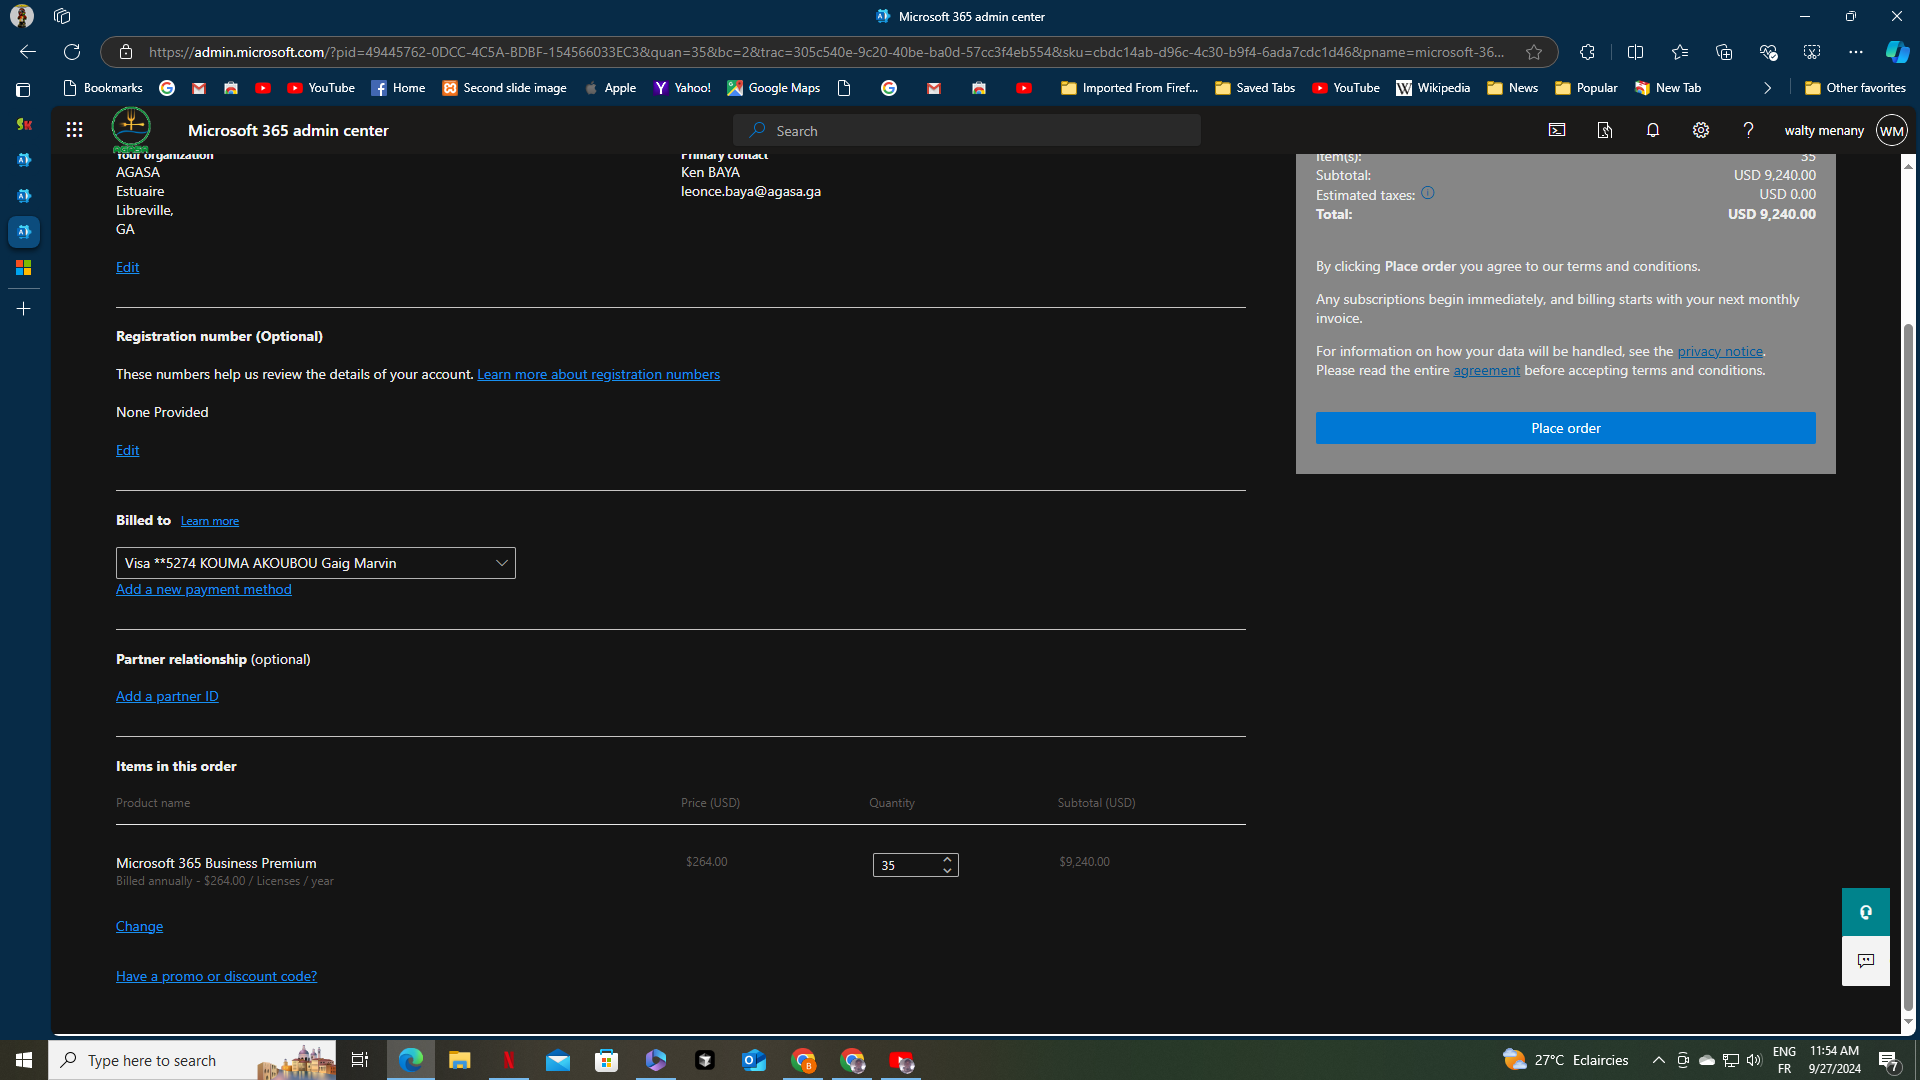
Task: Open Imported From Firefox bookmarks folder
Action: pyautogui.click(x=1129, y=88)
